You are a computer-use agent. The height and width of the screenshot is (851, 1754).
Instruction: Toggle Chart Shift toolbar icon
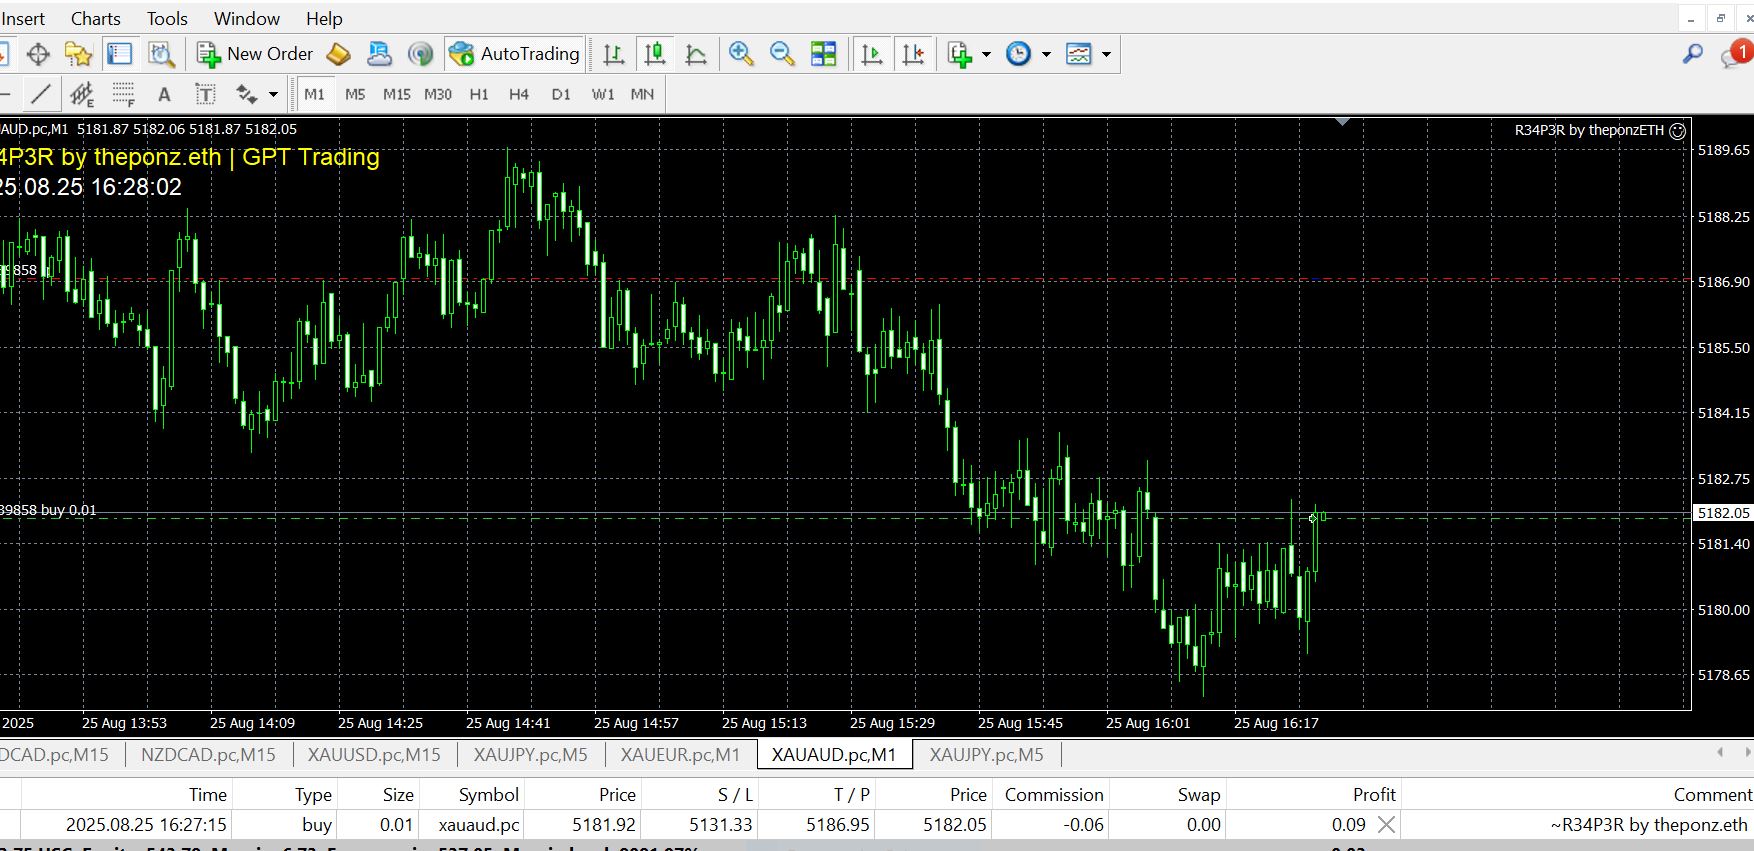pos(913,54)
